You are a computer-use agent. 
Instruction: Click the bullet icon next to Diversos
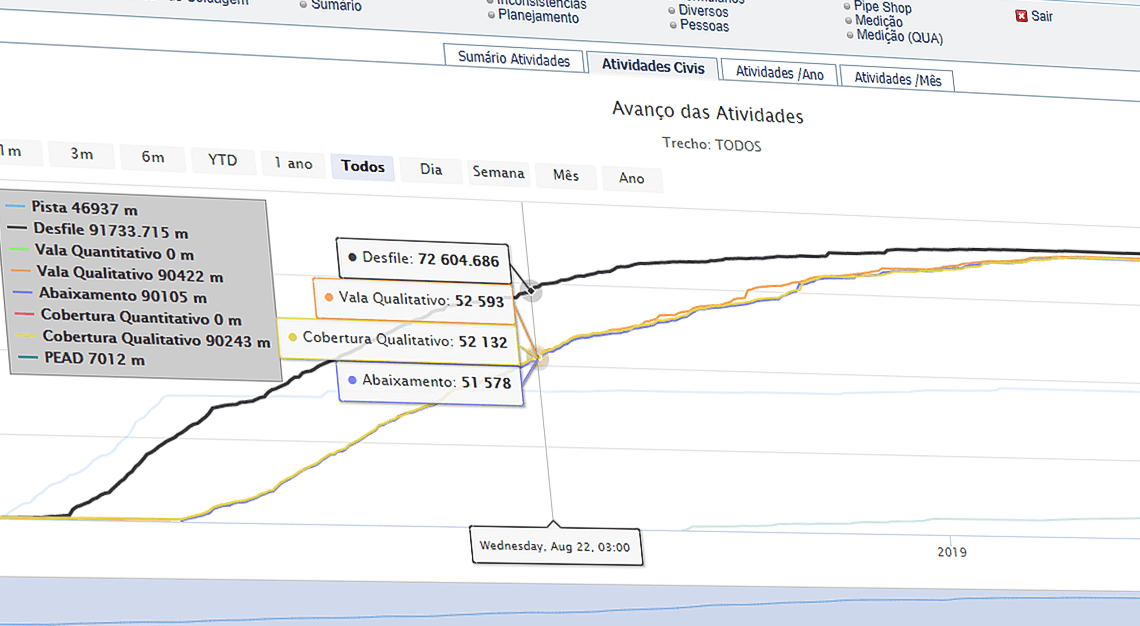pyautogui.click(x=673, y=11)
